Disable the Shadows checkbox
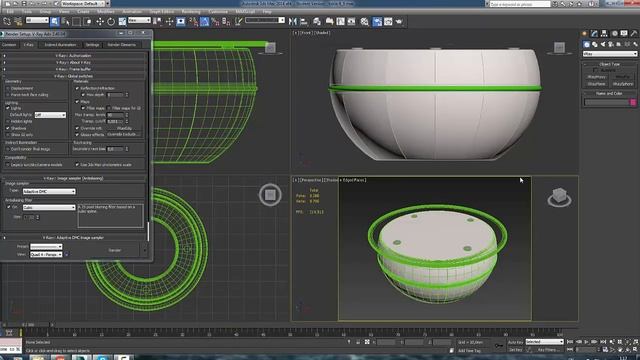Image resolution: width=640 pixels, height=360 pixels. click(8, 128)
